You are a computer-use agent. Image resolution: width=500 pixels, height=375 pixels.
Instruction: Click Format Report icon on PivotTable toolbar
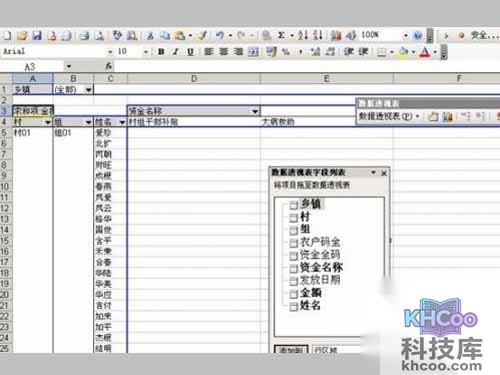(x=433, y=116)
